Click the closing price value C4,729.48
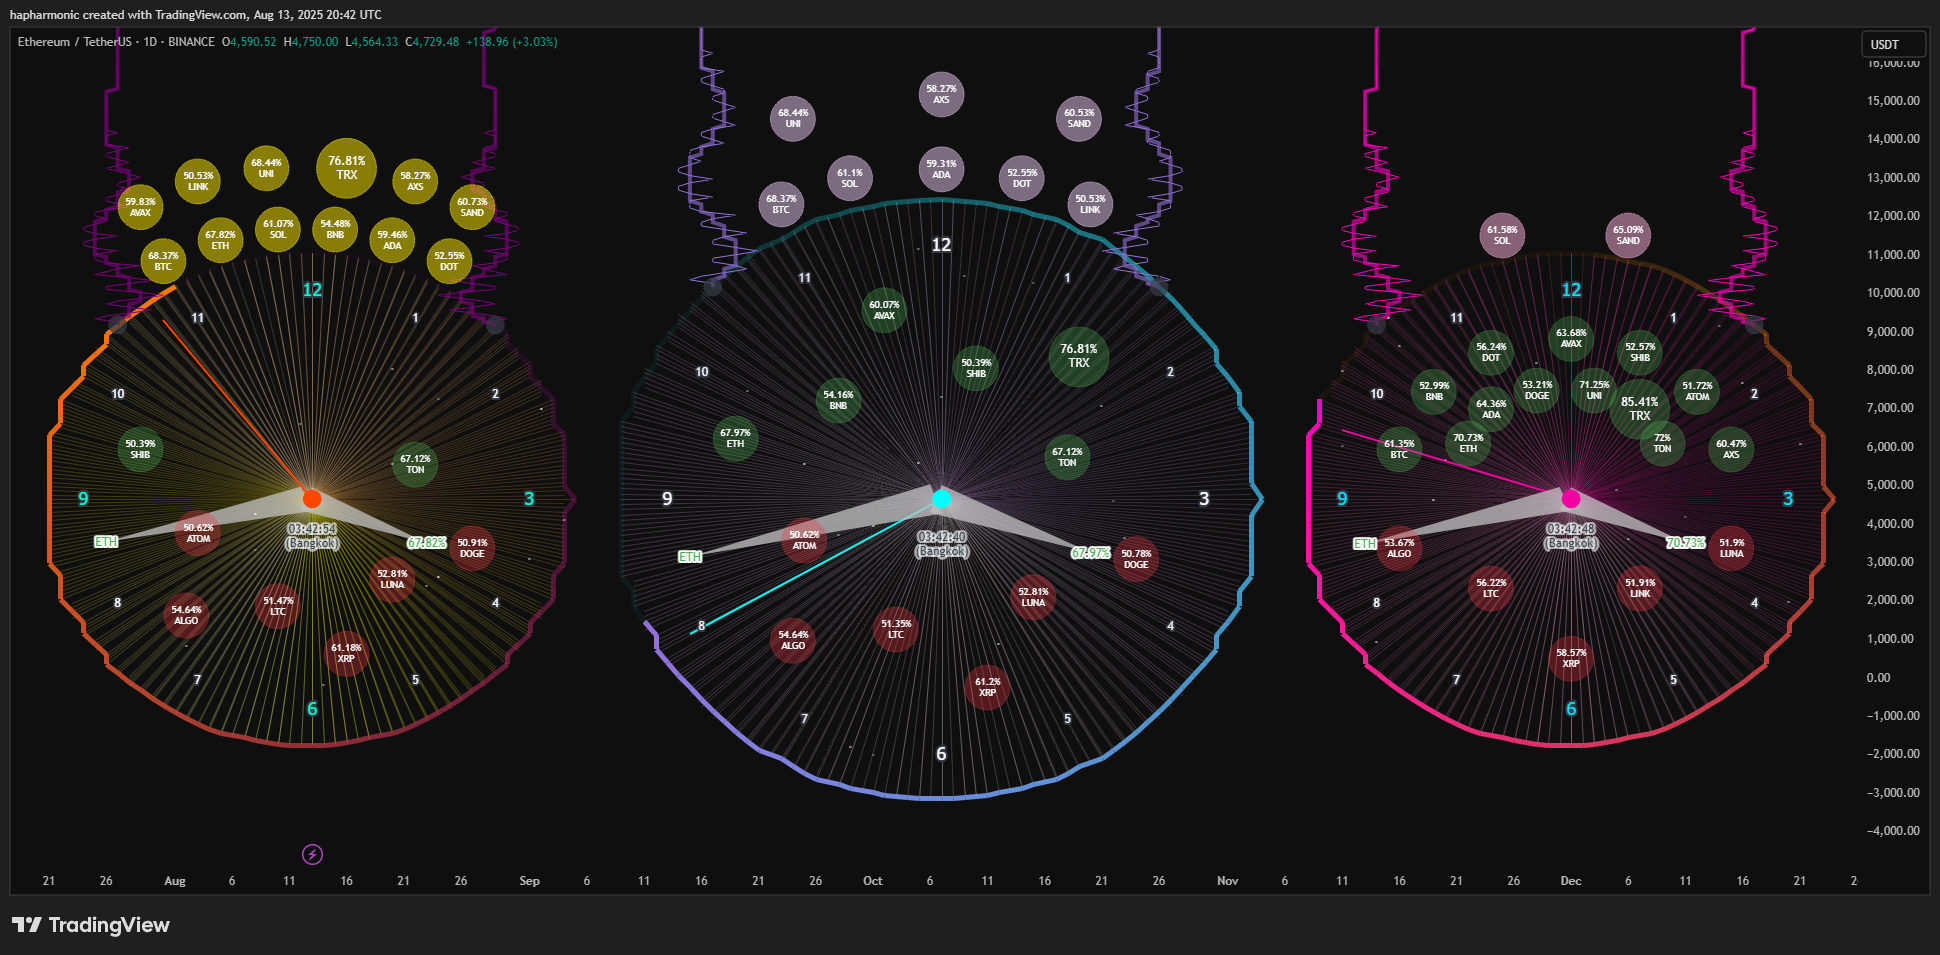Image resolution: width=1940 pixels, height=955 pixels. tap(432, 42)
